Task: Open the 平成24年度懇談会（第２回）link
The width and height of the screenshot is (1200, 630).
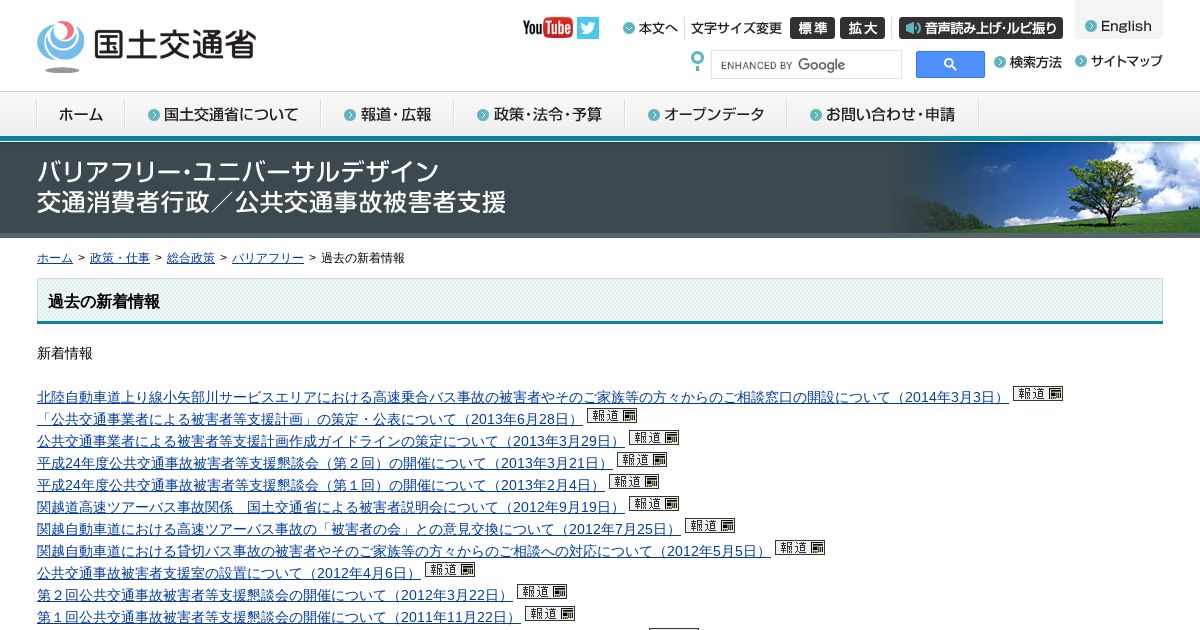Action: click(x=324, y=463)
